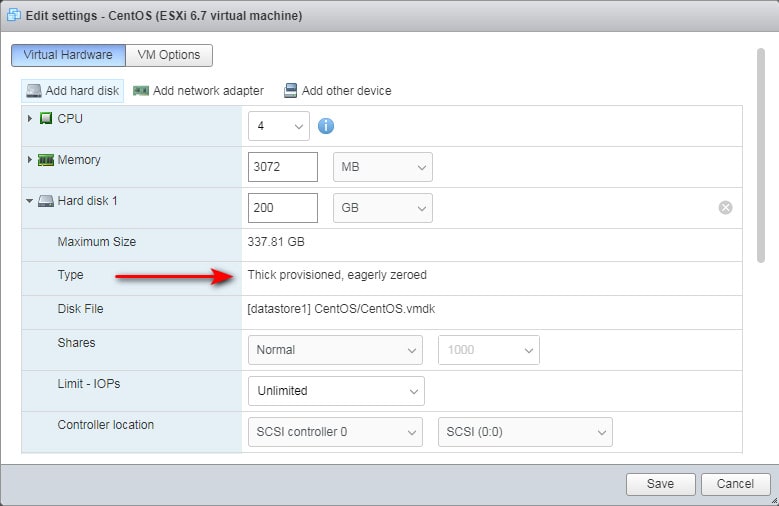Select the Virtual Hardware tab
This screenshot has height=506, width=779.
coord(69,55)
